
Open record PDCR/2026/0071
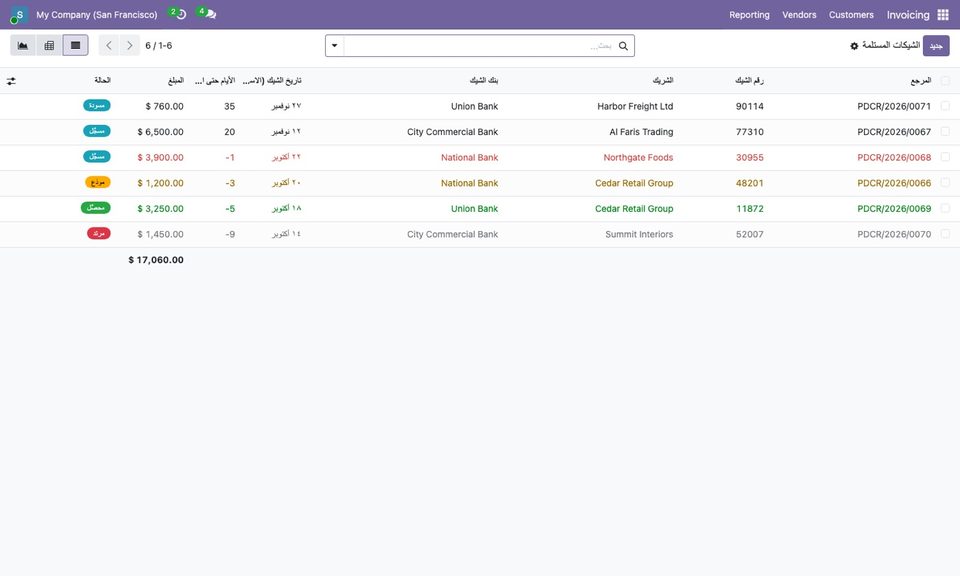point(894,107)
